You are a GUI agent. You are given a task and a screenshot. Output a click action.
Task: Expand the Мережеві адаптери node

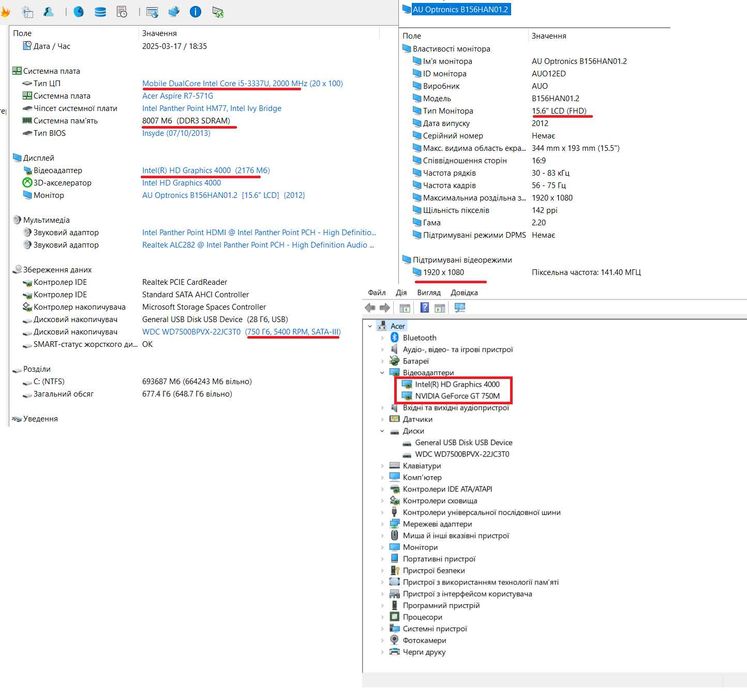point(382,524)
